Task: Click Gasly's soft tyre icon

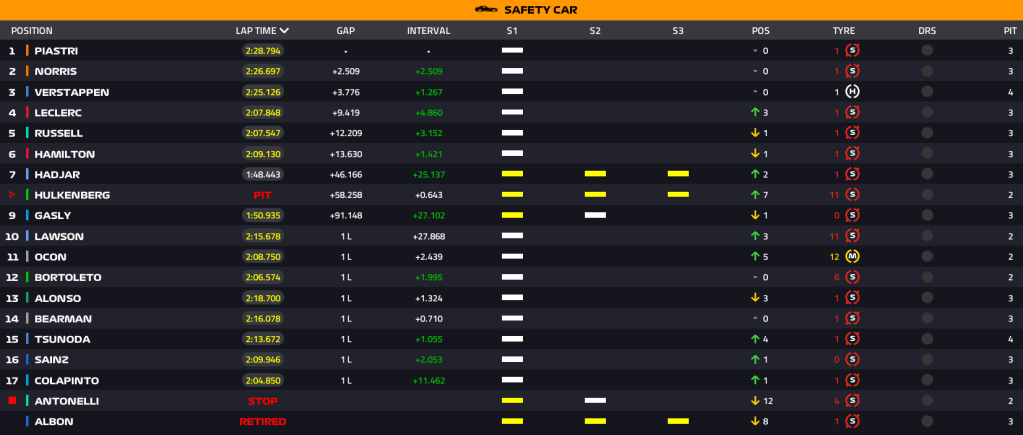Action: 852,215
